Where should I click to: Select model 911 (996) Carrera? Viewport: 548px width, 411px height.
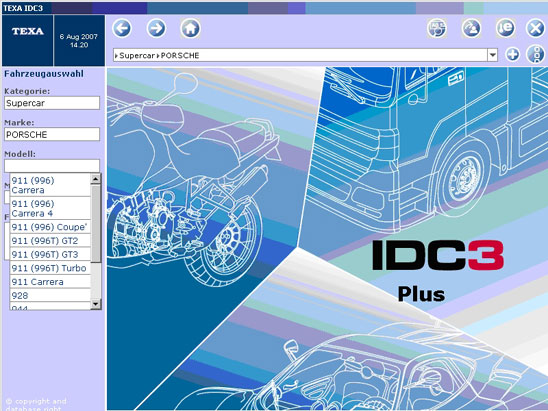click(x=50, y=185)
